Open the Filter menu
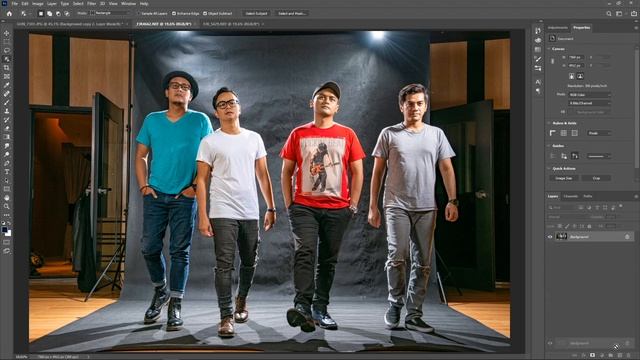 (x=91, y=4)
